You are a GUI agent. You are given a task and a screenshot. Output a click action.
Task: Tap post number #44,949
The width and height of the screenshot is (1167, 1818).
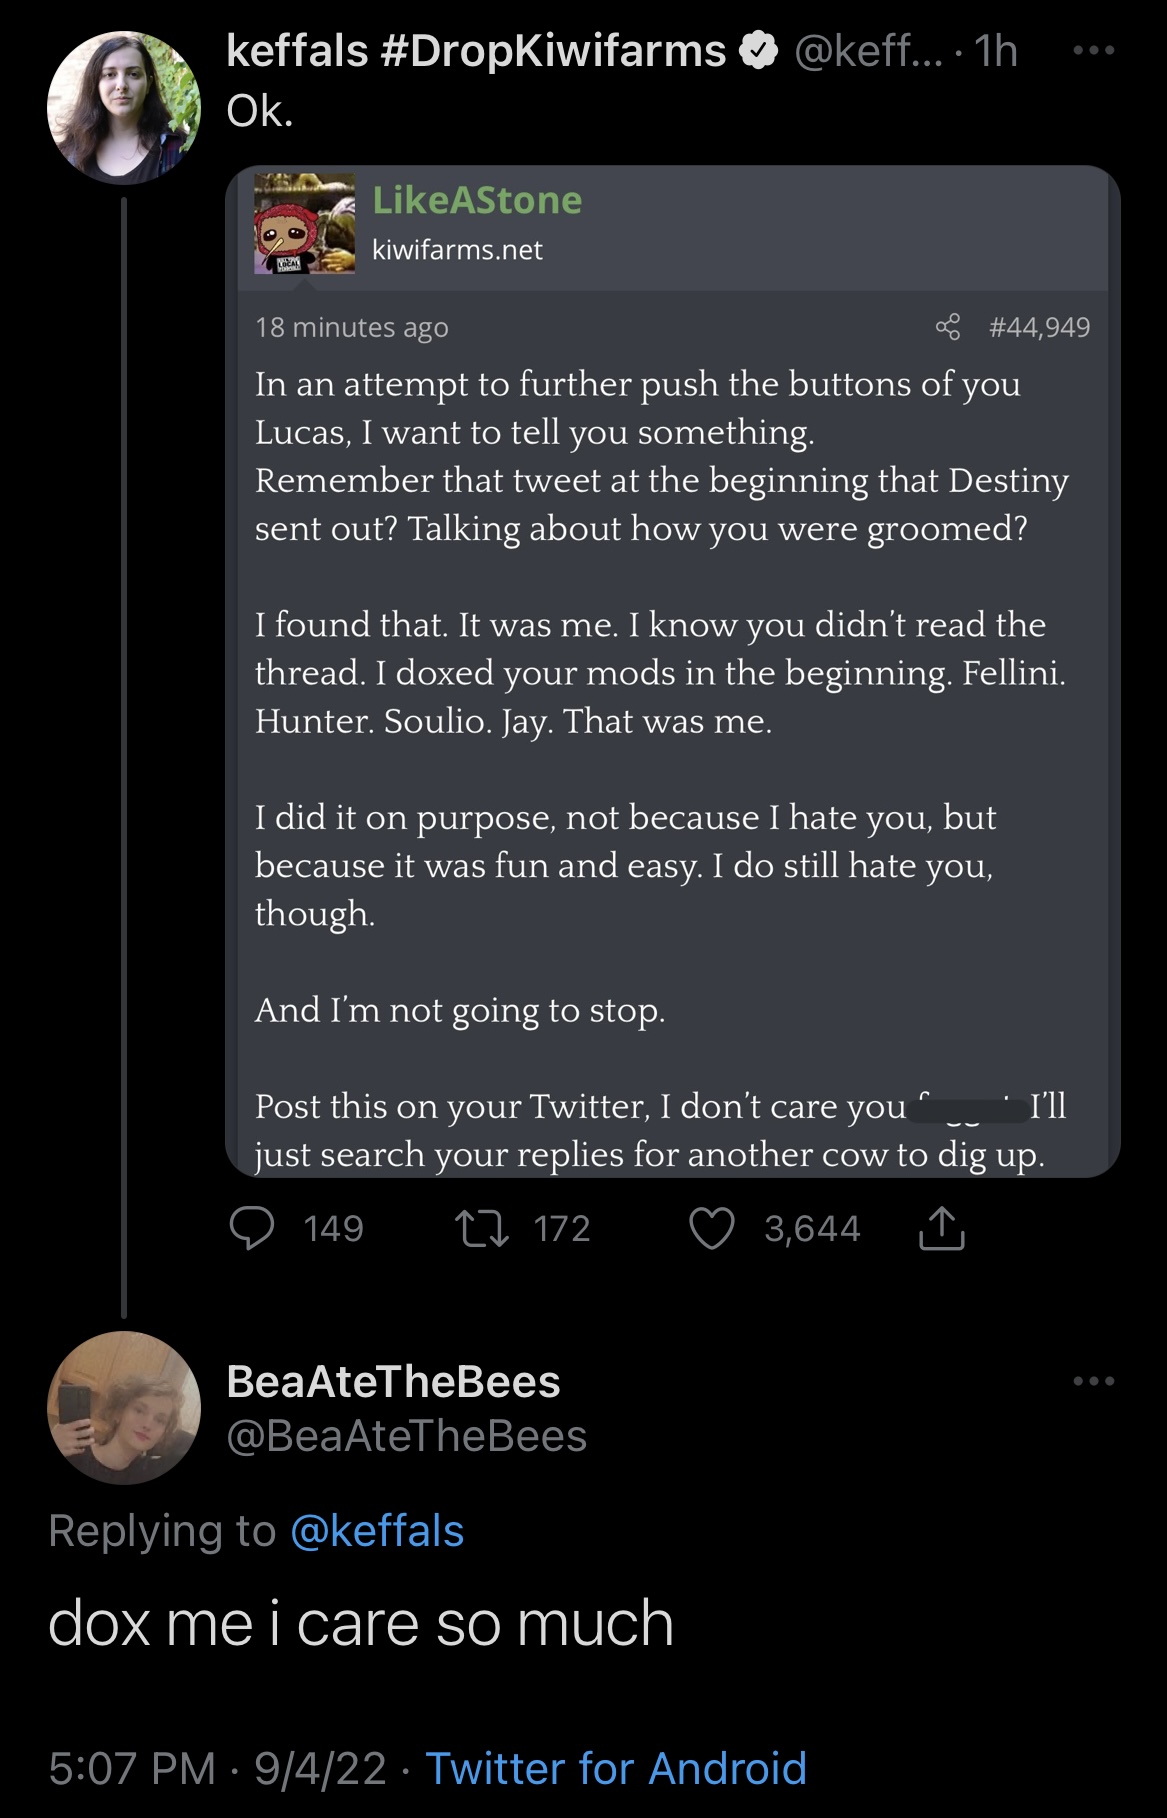click(x=1039, y=327)
